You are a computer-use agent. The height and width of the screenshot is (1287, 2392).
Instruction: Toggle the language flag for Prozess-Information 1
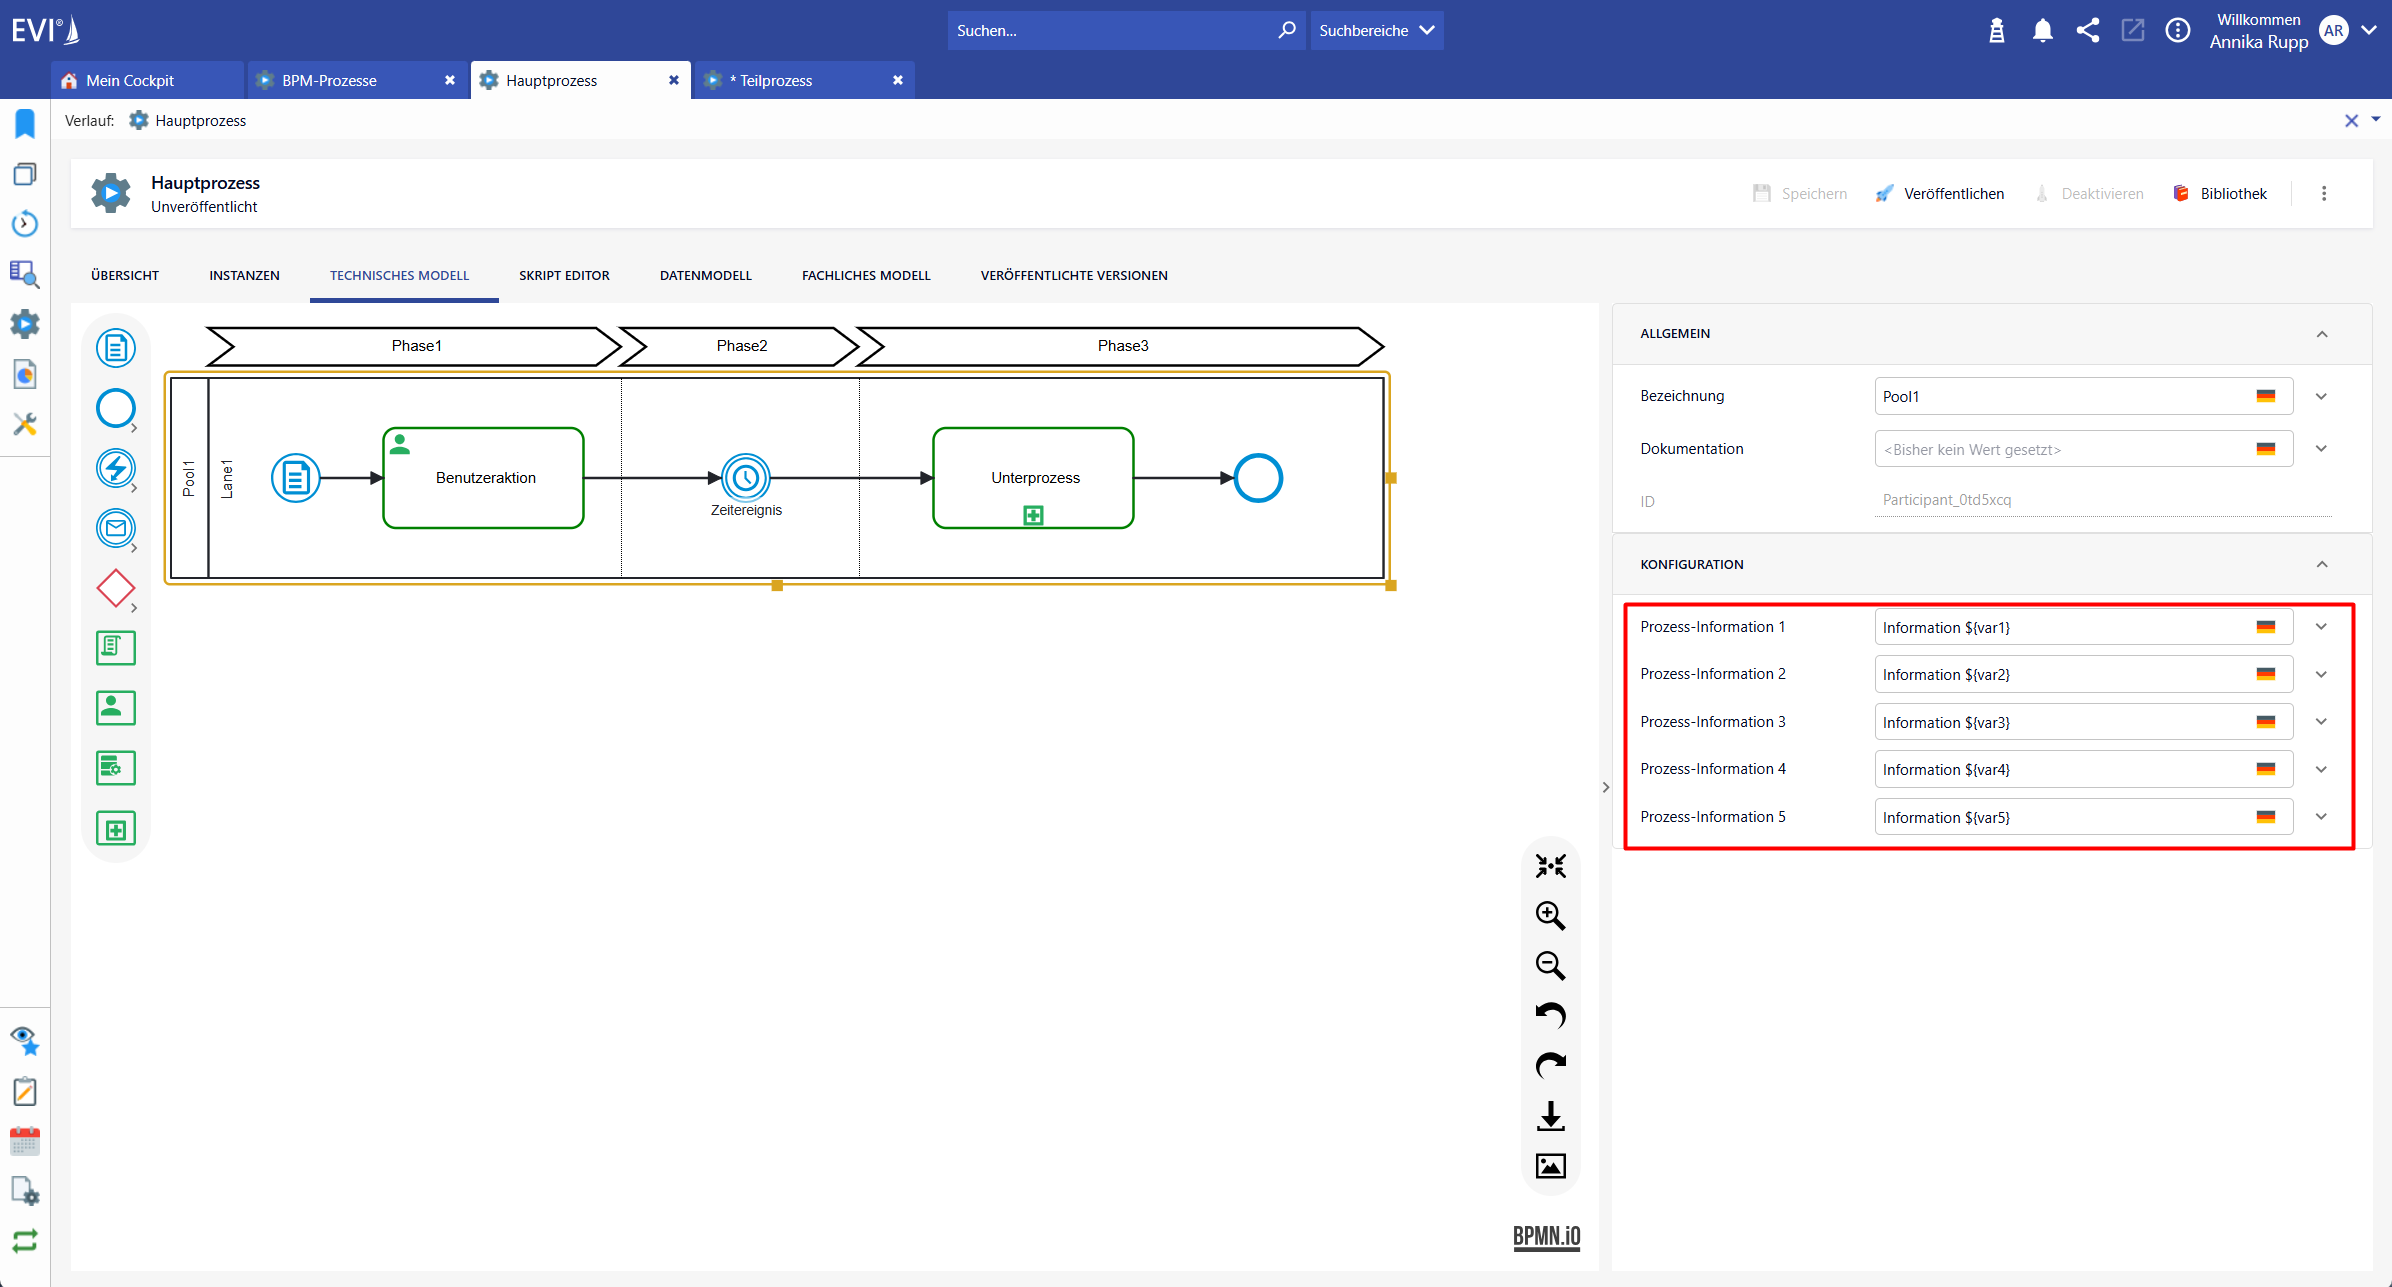2266,627
